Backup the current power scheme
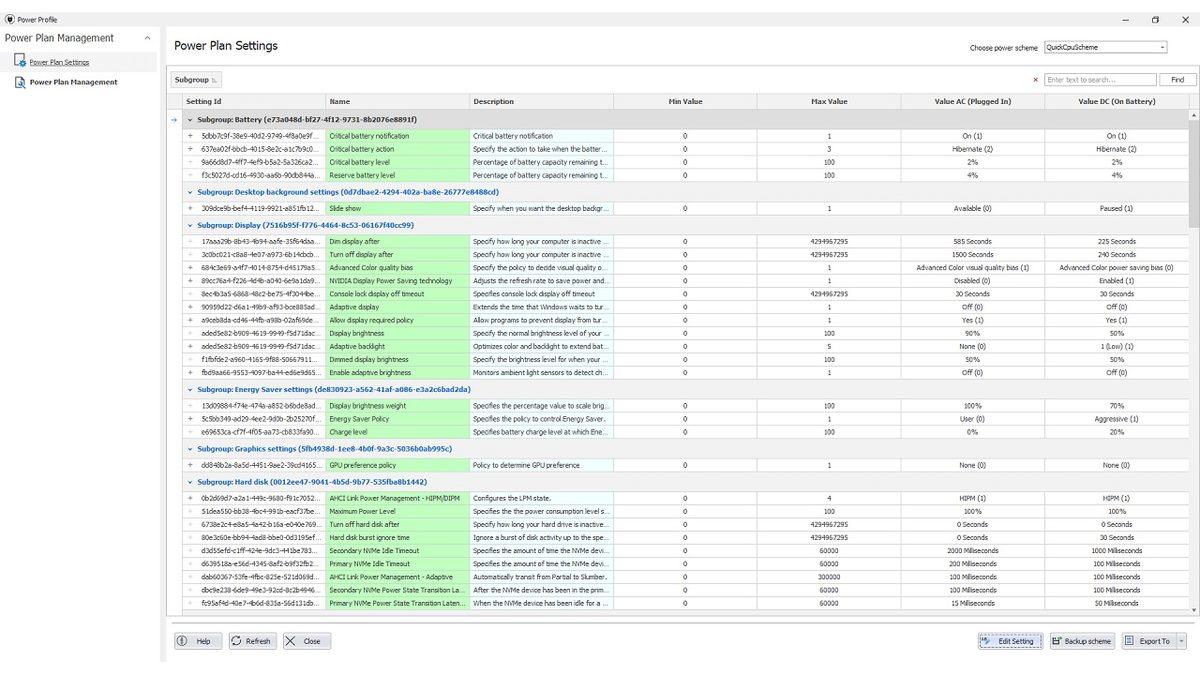 1081,641
